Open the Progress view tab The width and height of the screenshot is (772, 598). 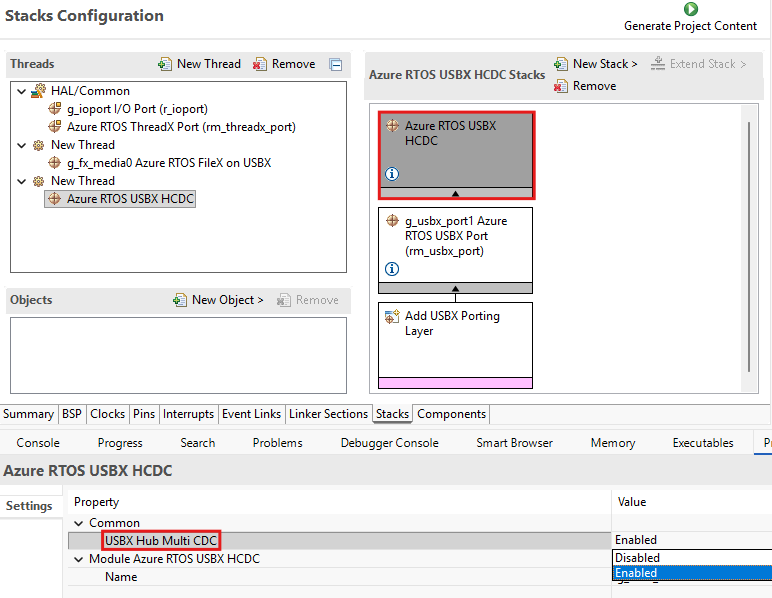point(120,443)
